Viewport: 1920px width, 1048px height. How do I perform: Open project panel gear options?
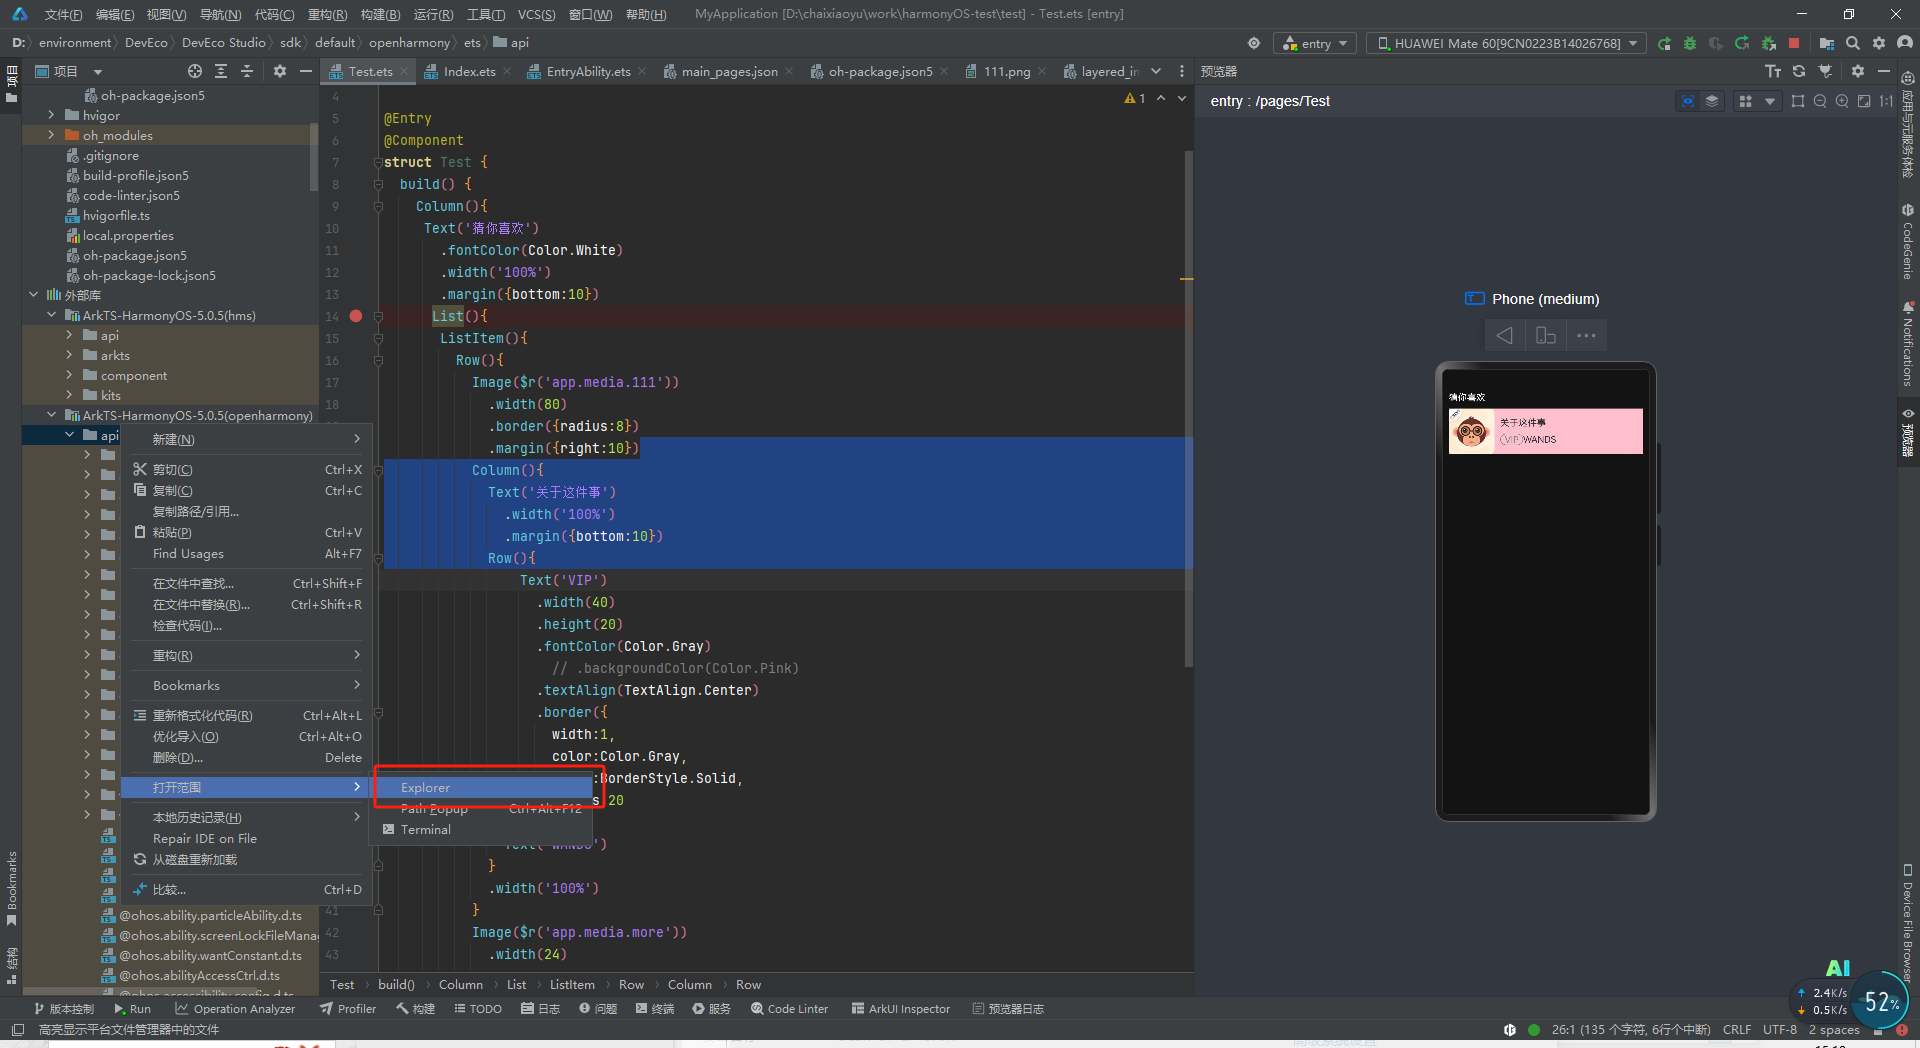point(280,71)
